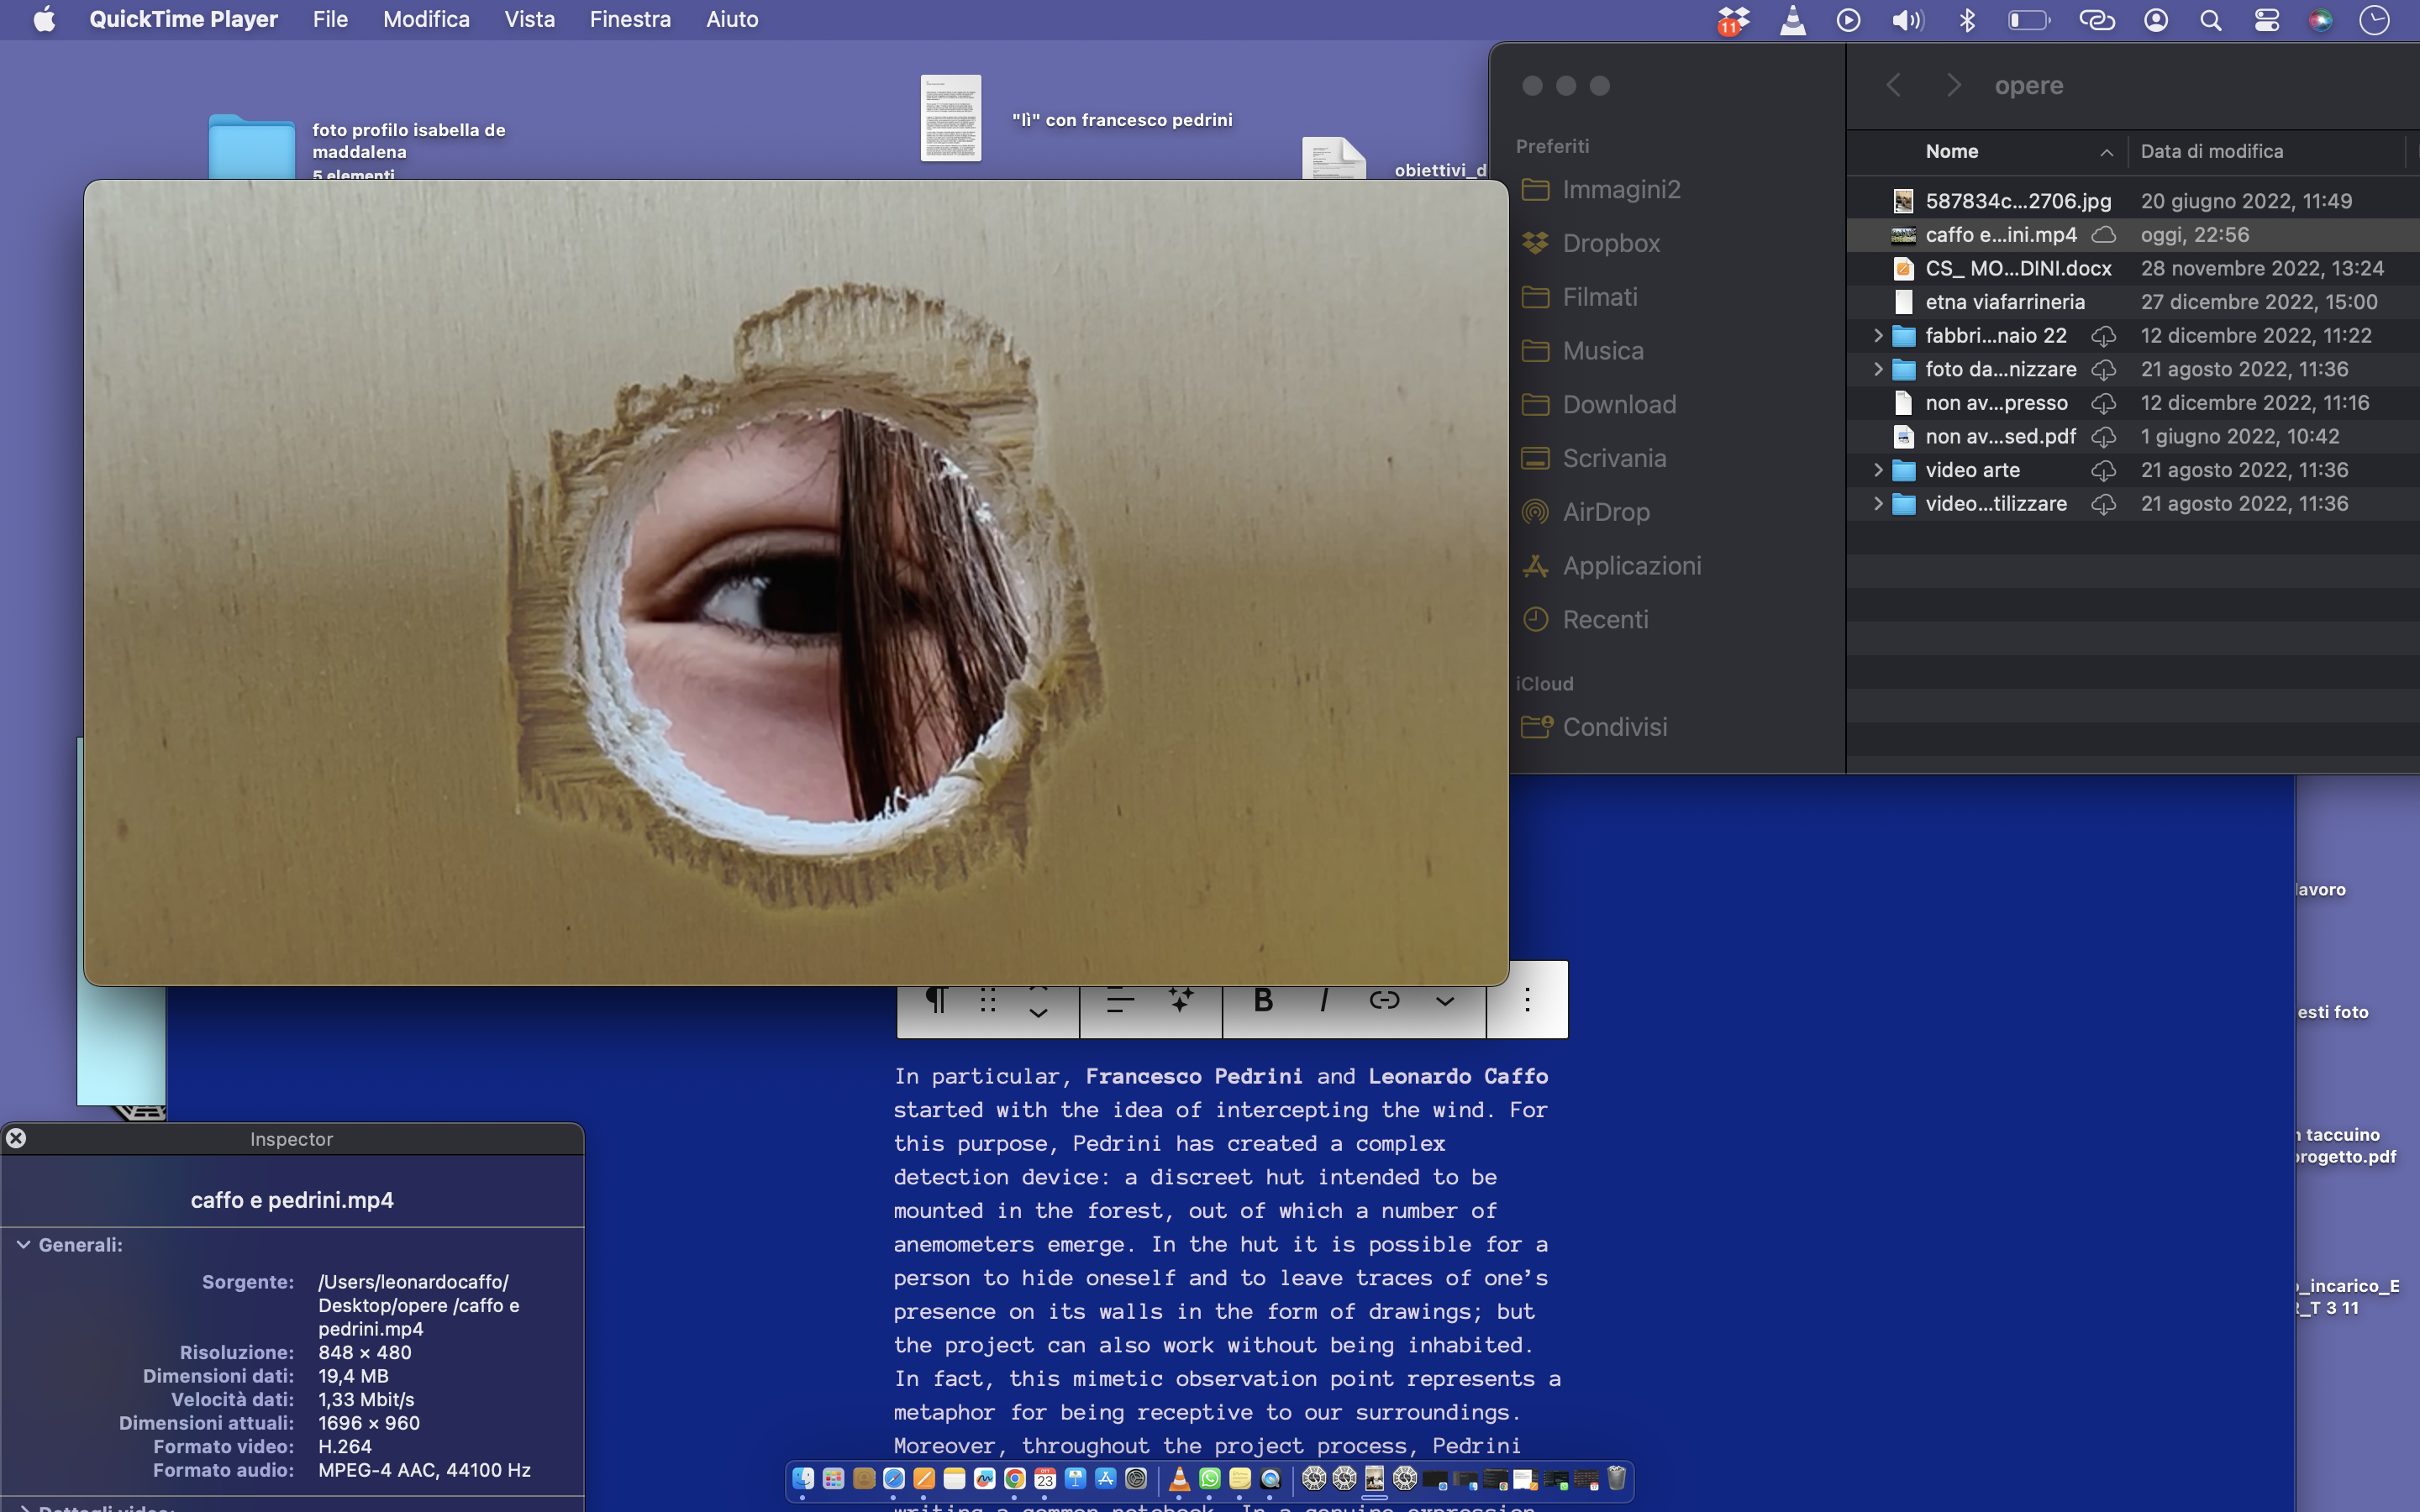
Task: Toggle italic formatting in editor toolbar
Action: (x=1324, y=1000)
